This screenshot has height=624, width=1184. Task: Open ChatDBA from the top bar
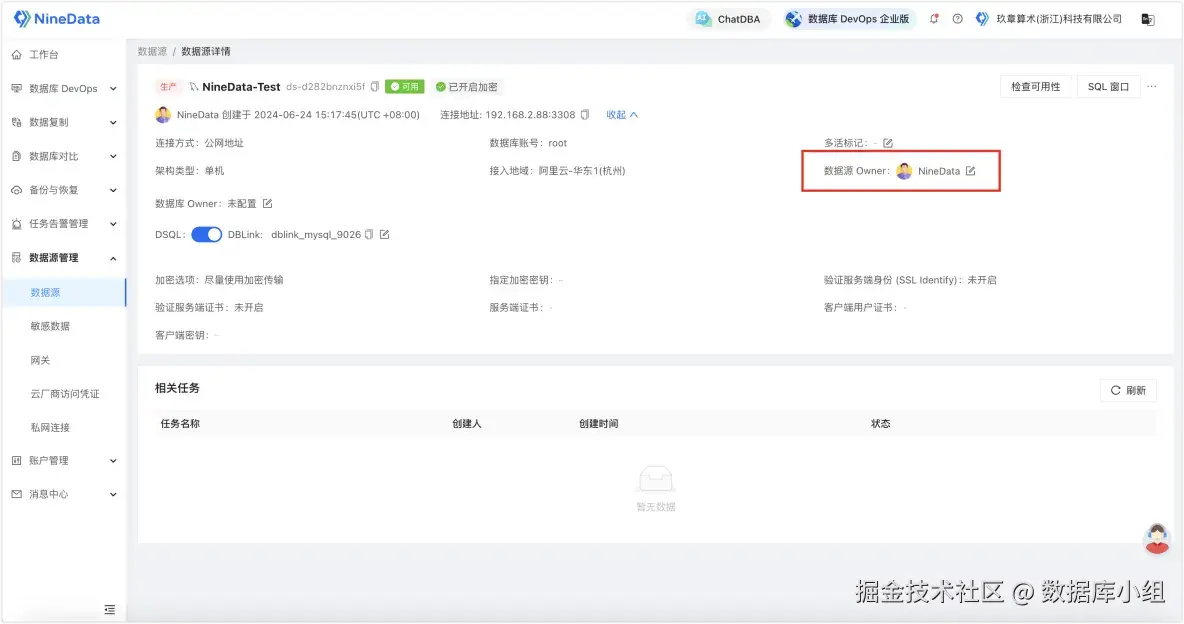pyautogui.click(x=727, y=18)
